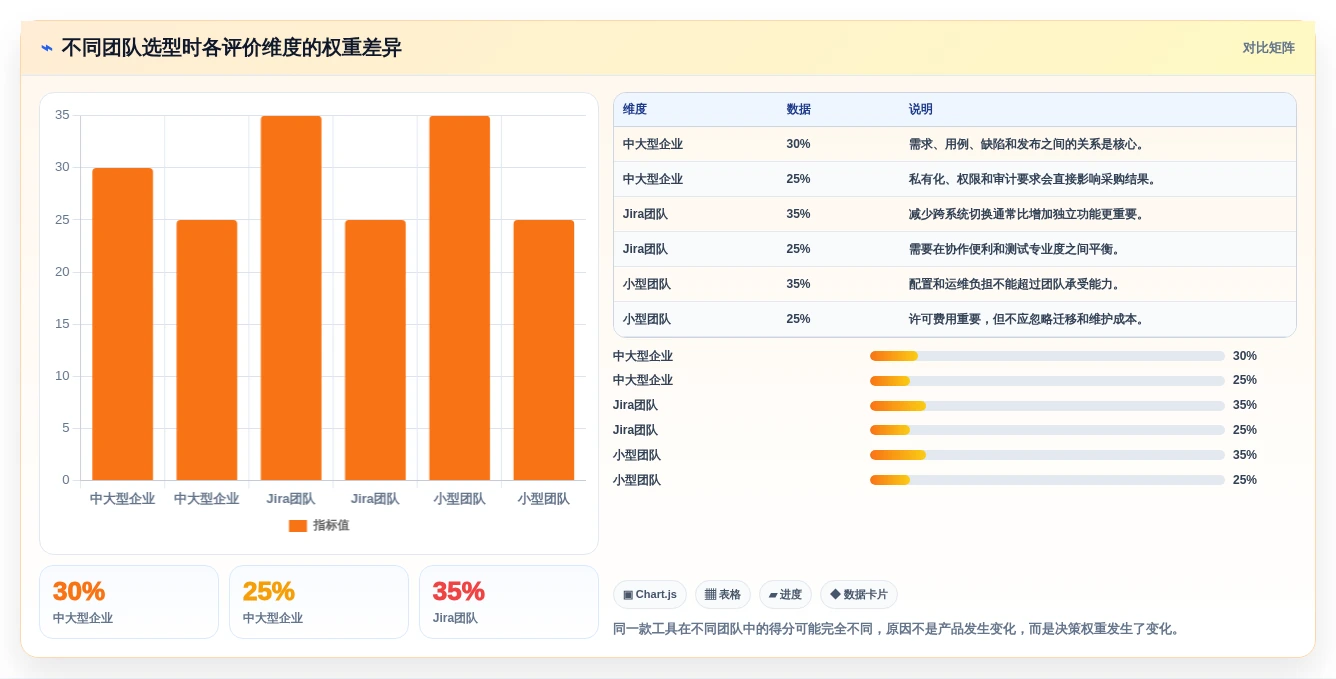The image size is (1336, 679).
Task: Select the Chart.js tag
Action: tap(650, 595)
